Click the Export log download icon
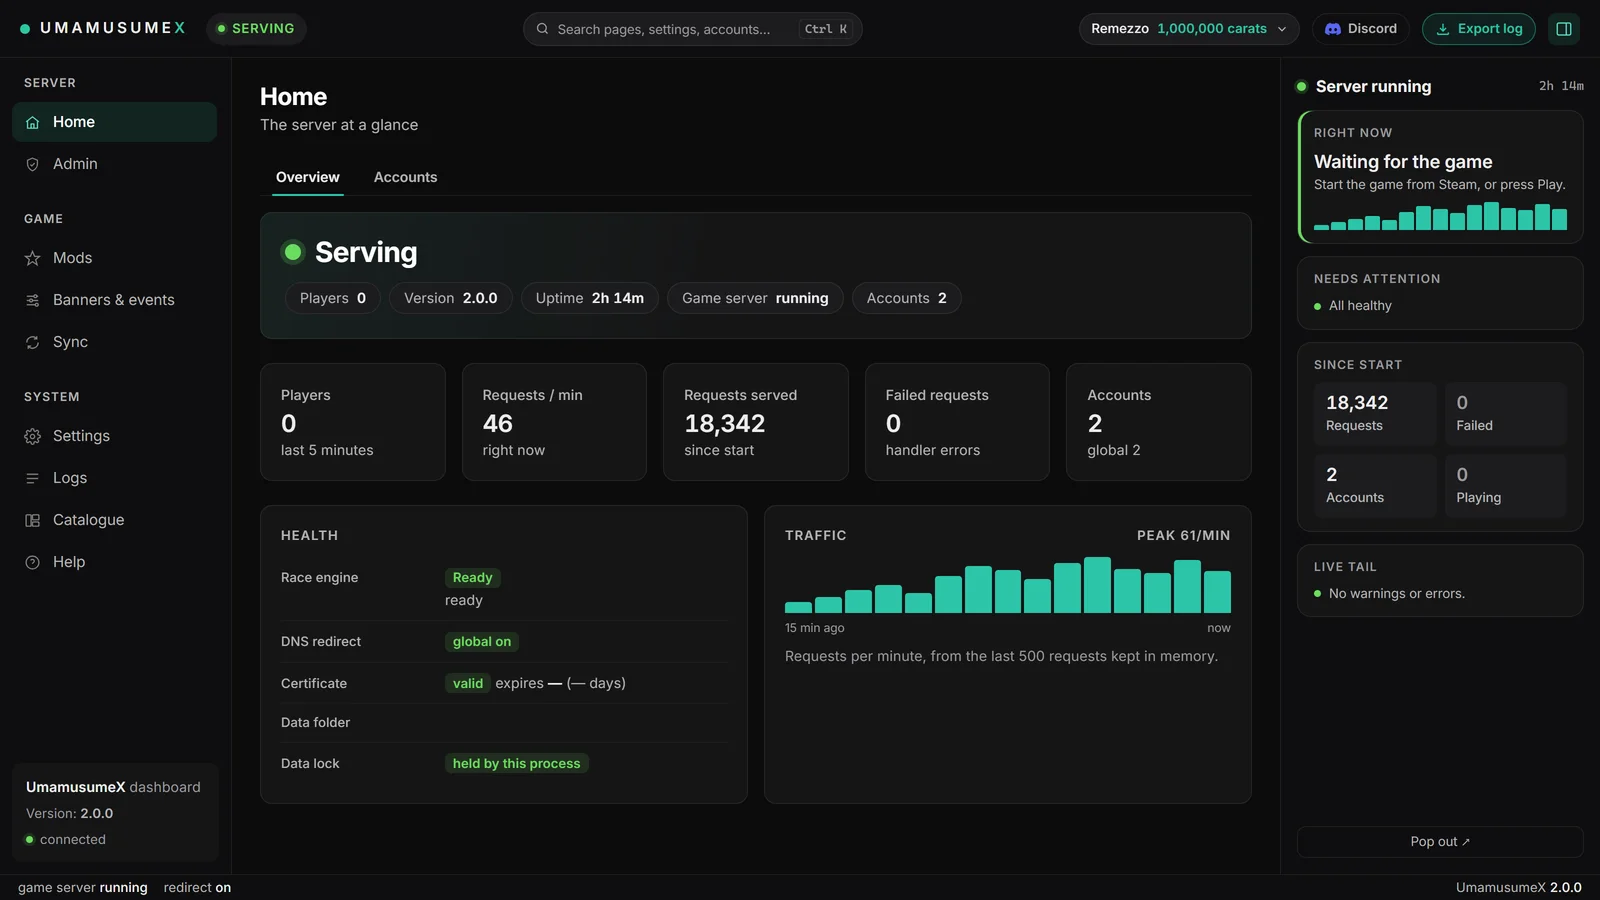The image size is (1600, 900). click(1443, 29)
